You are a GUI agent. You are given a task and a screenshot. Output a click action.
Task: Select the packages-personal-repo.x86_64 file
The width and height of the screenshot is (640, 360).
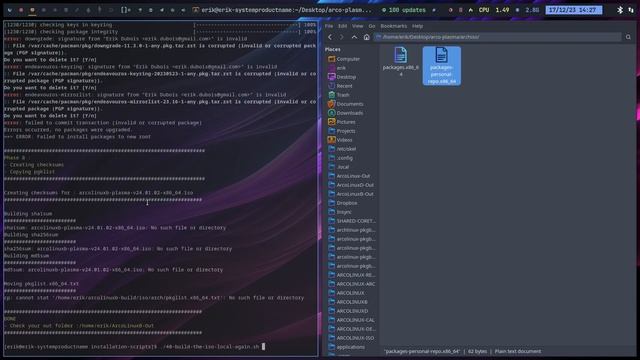coord(442,66)
